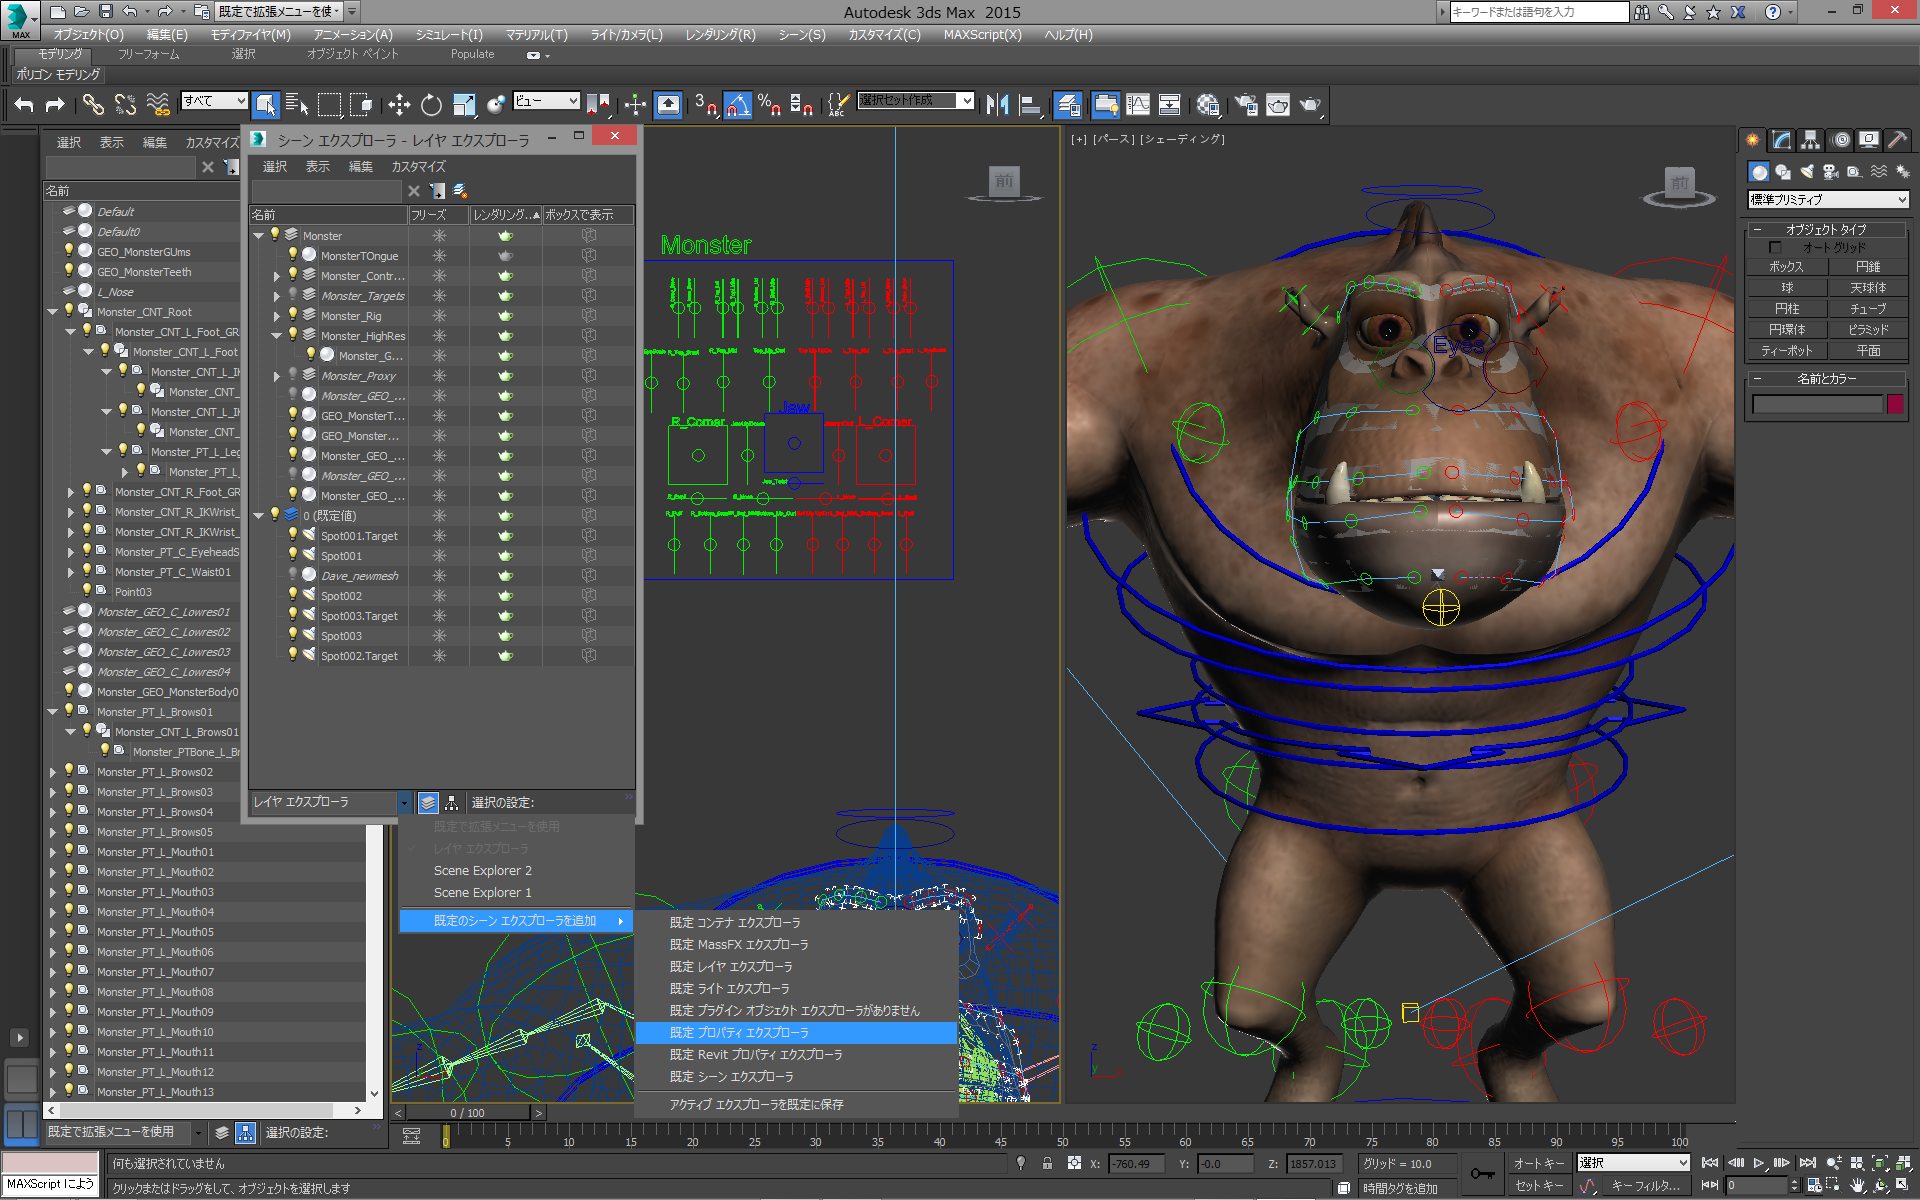The image size is (1920, 1200).
Task: Click the Auto Key button
Action: [1538, 1163]
